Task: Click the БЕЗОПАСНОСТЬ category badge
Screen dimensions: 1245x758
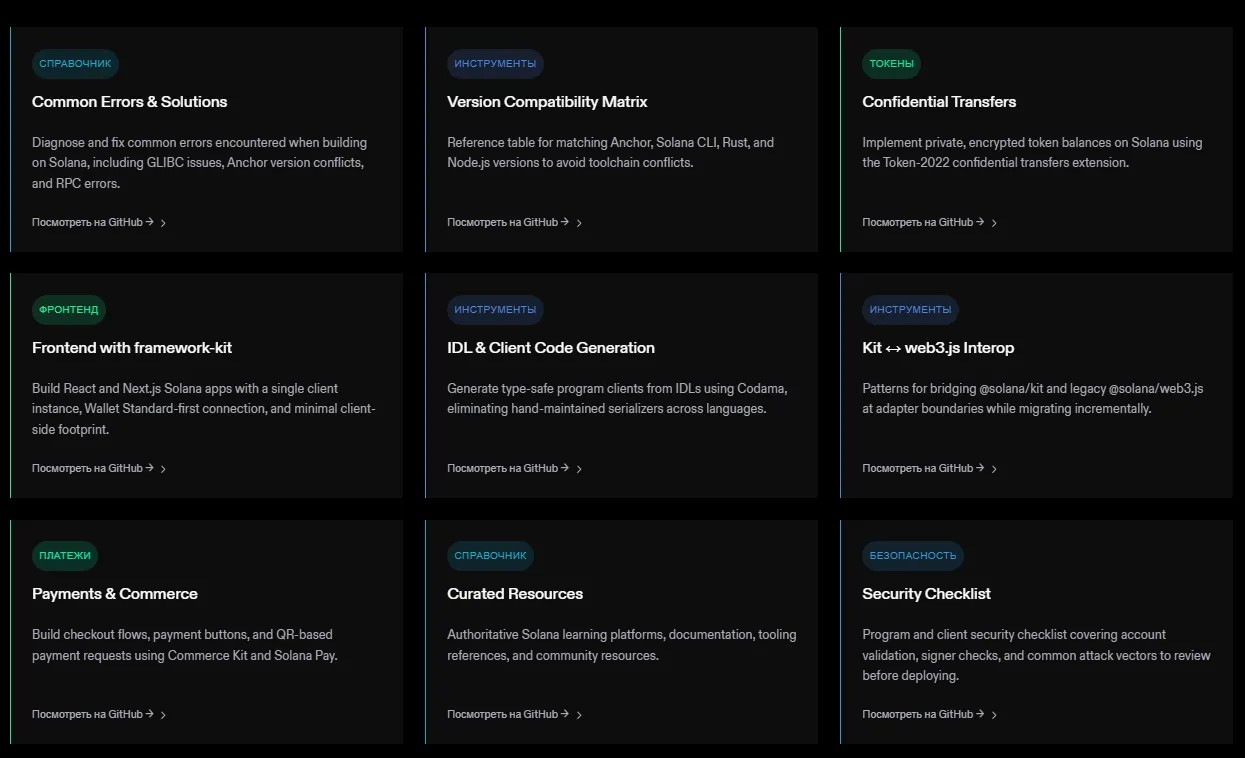Action: (x=912, y=556)
